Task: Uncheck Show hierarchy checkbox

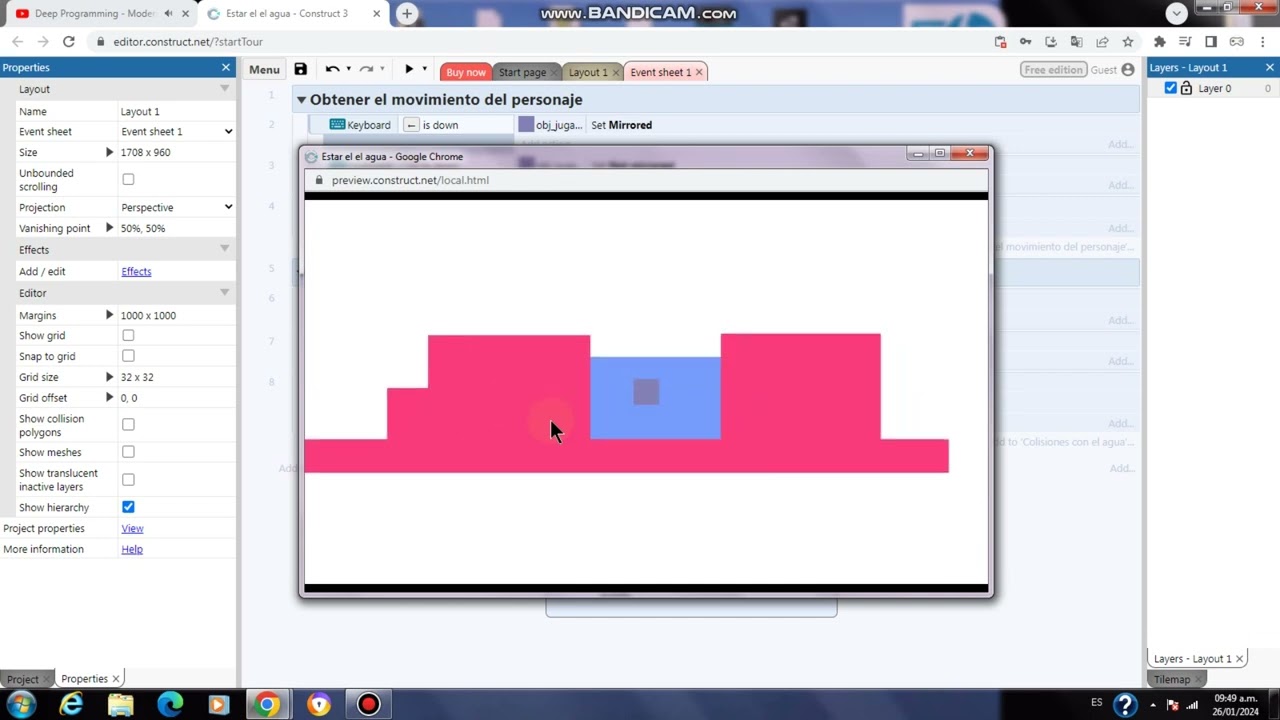Action: coord(128,507)
